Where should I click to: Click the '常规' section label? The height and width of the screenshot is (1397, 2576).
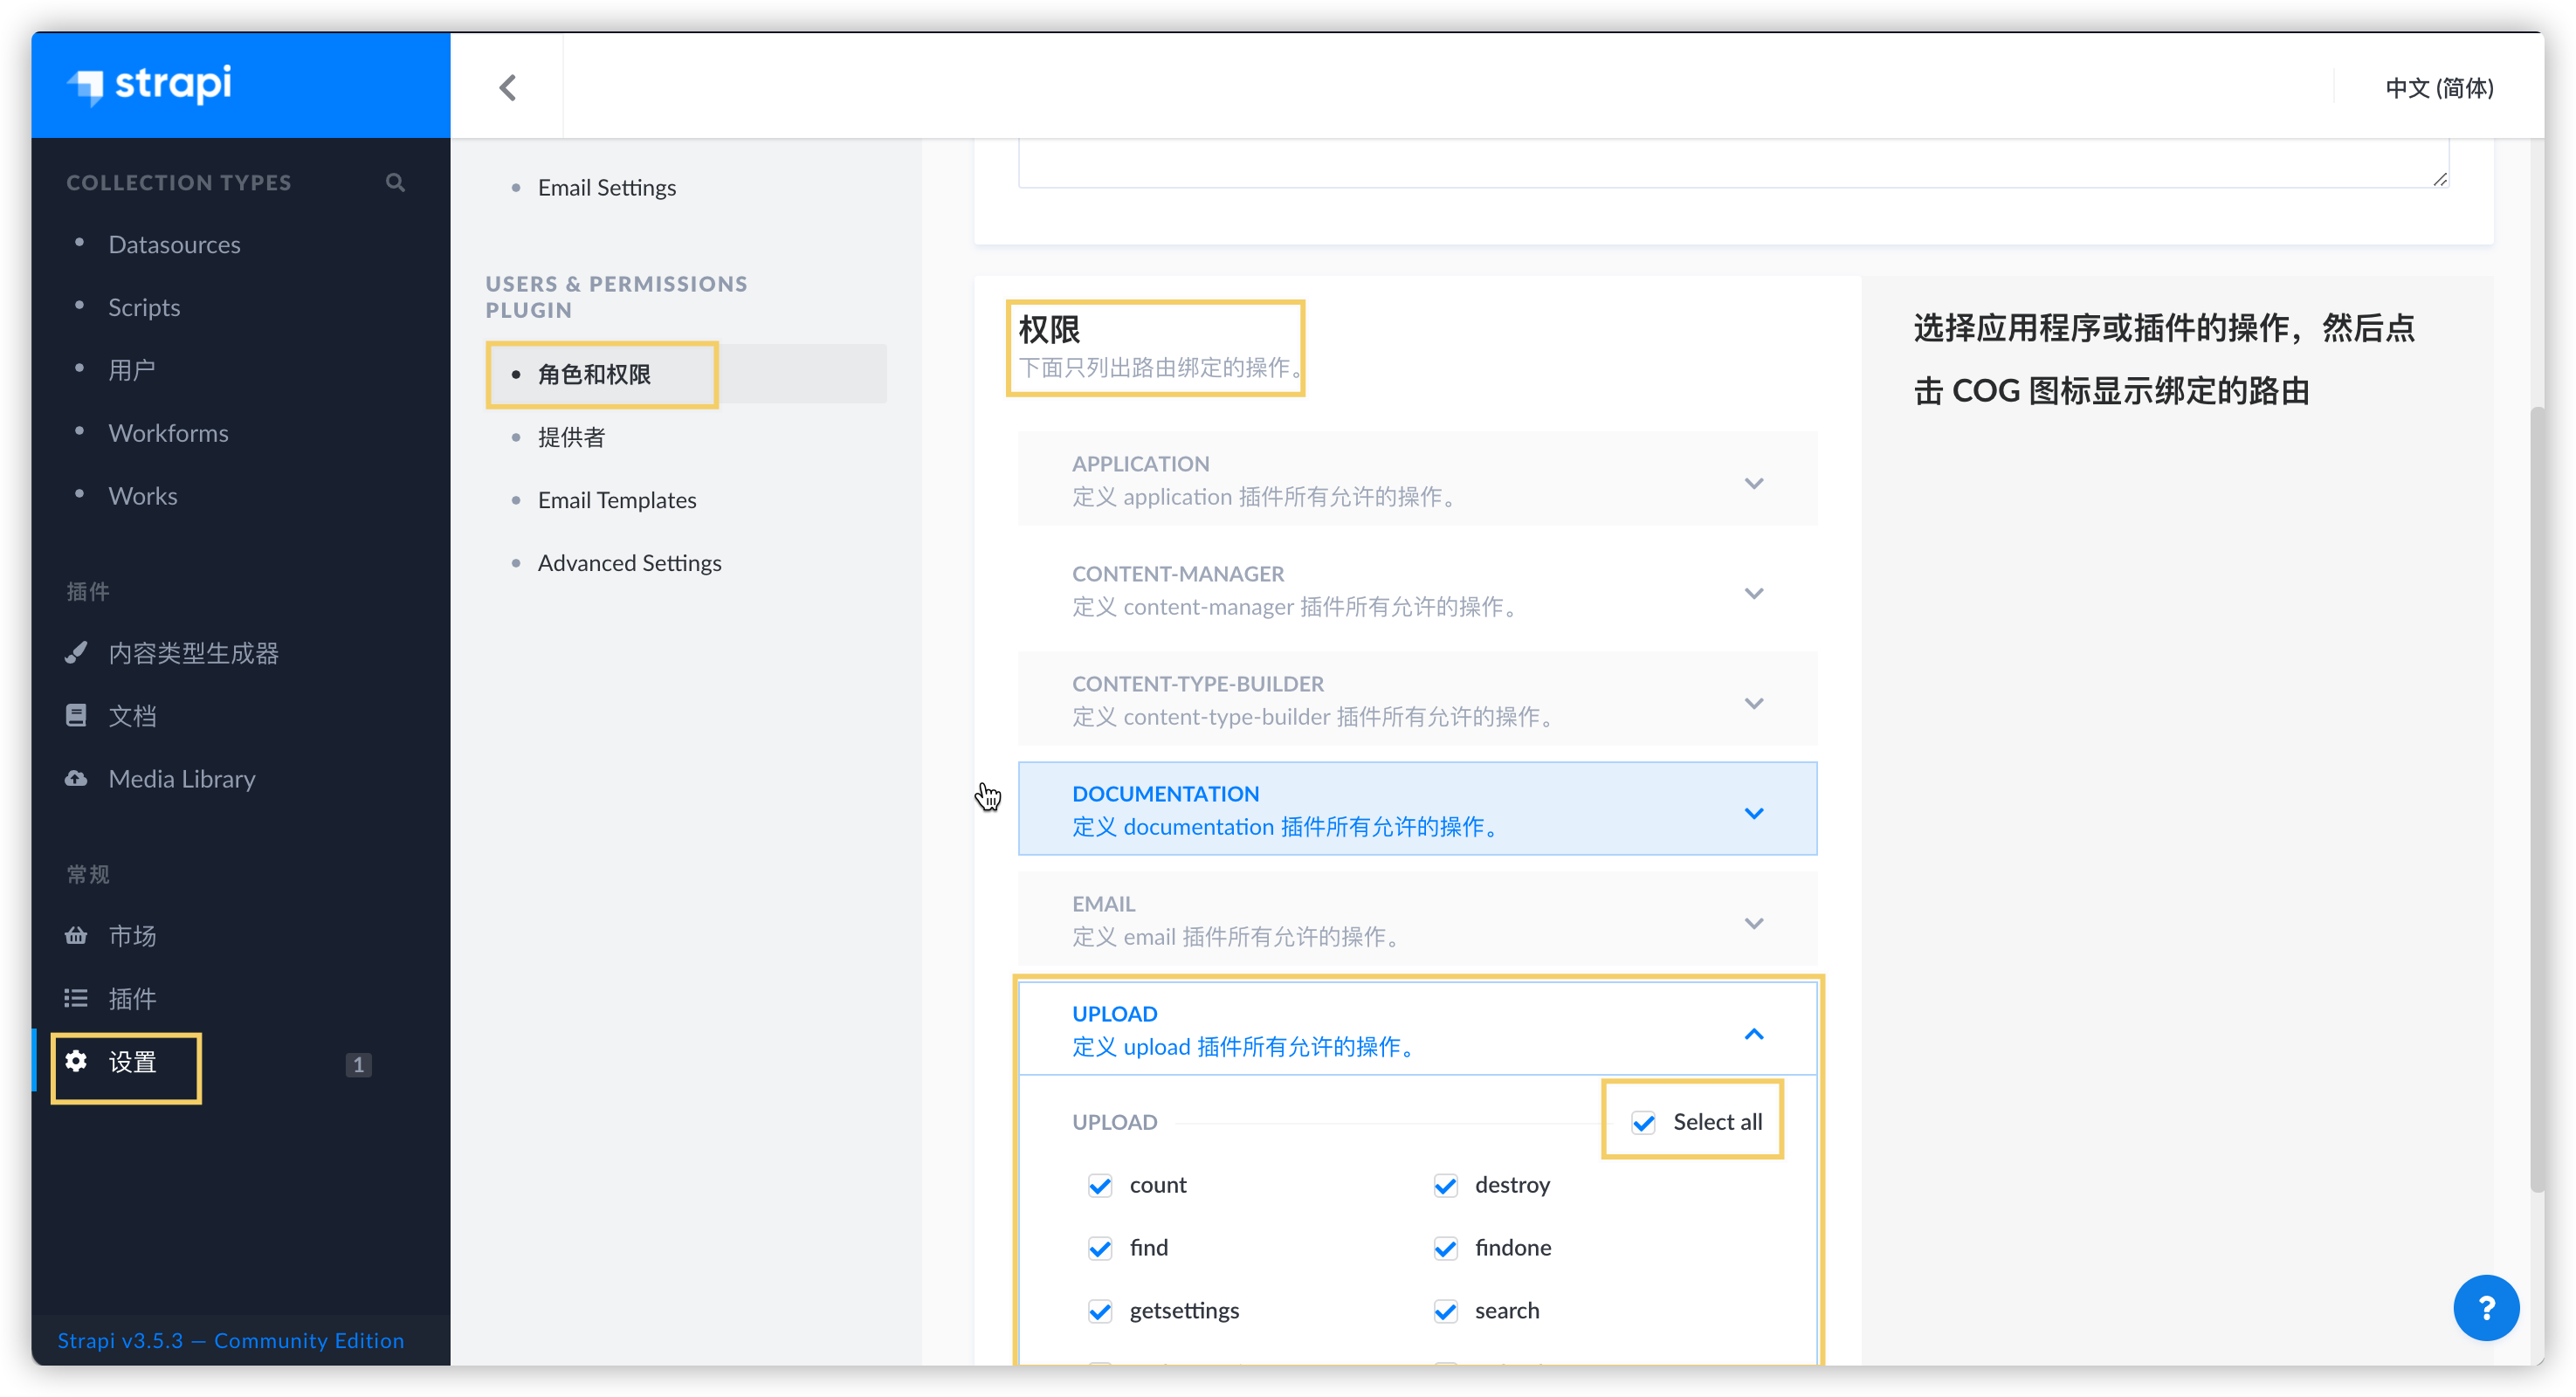click(x=88, y=875)
